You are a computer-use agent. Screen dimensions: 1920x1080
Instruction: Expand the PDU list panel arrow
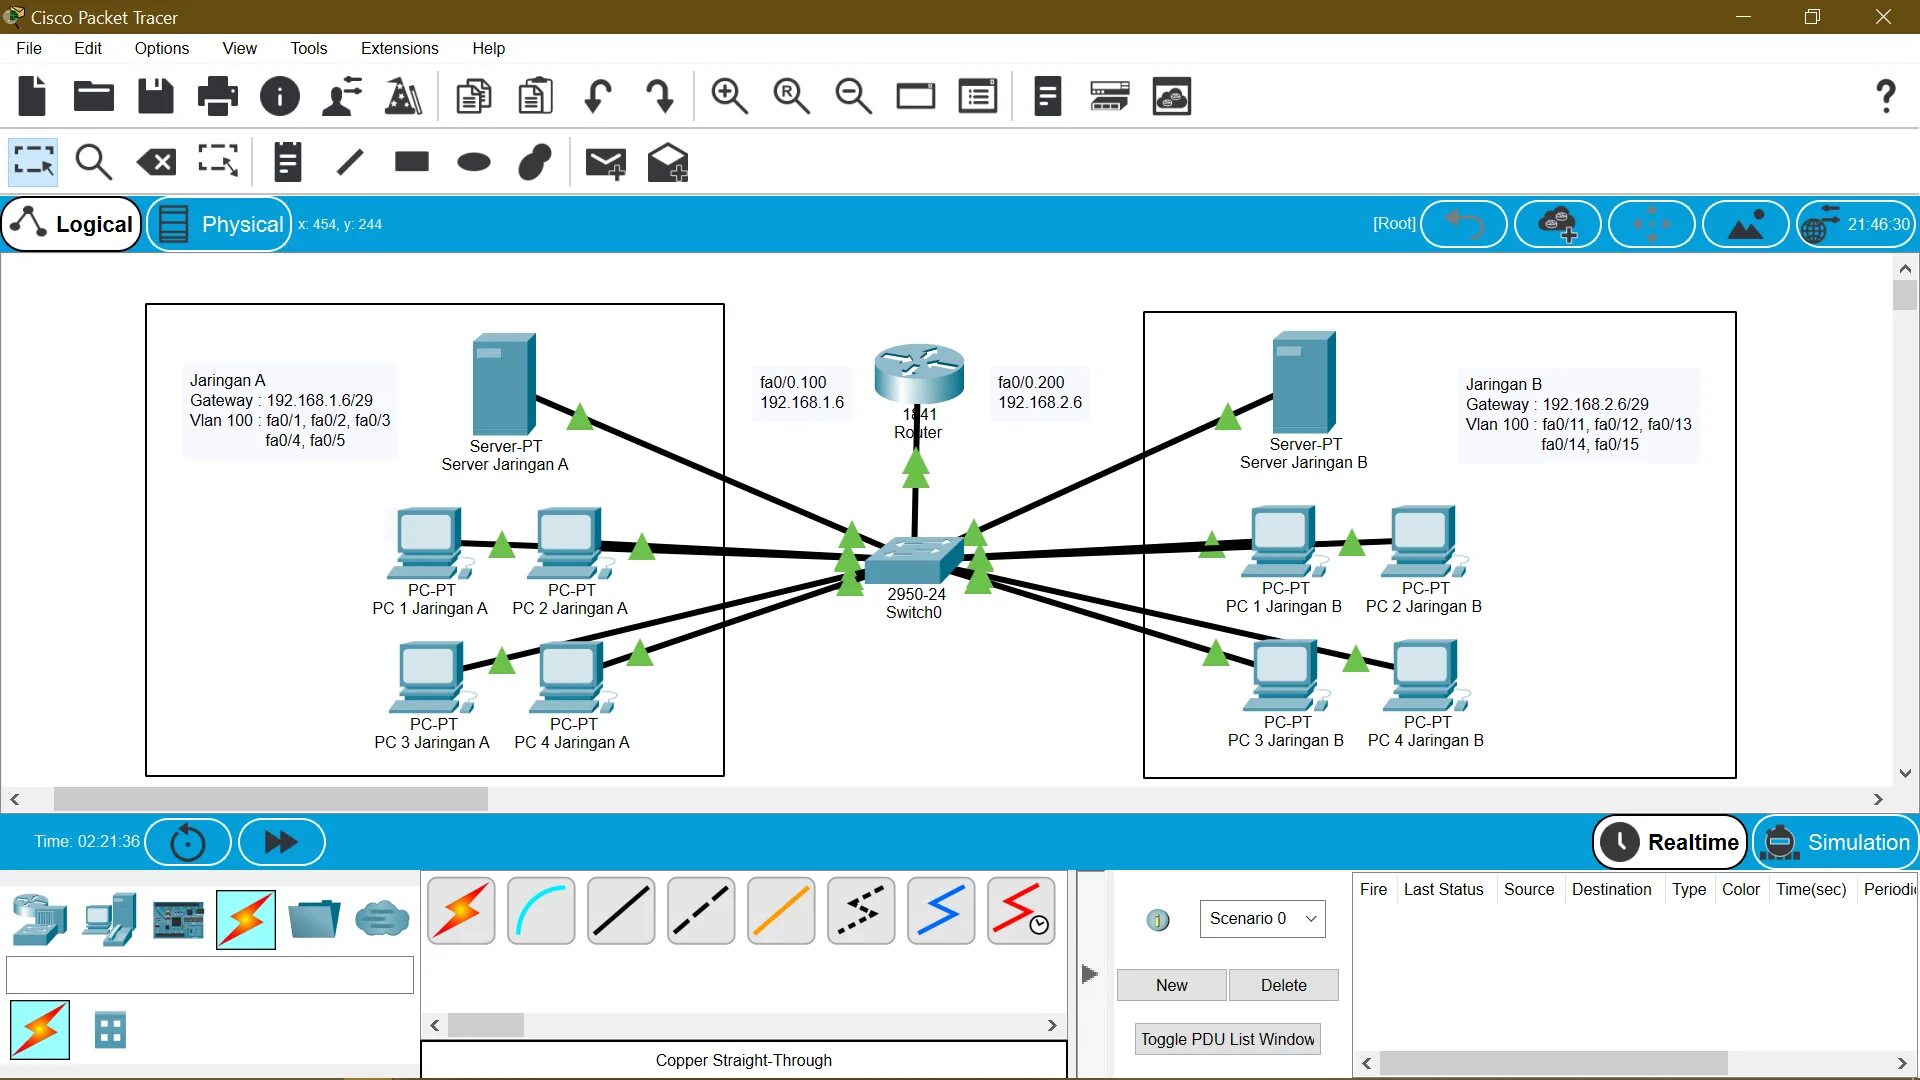[1090, 973]
